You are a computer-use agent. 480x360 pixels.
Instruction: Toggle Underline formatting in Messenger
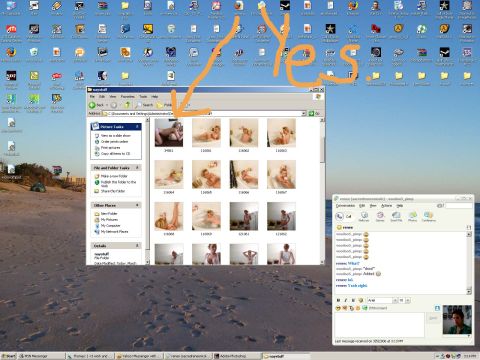pos(353,300)
